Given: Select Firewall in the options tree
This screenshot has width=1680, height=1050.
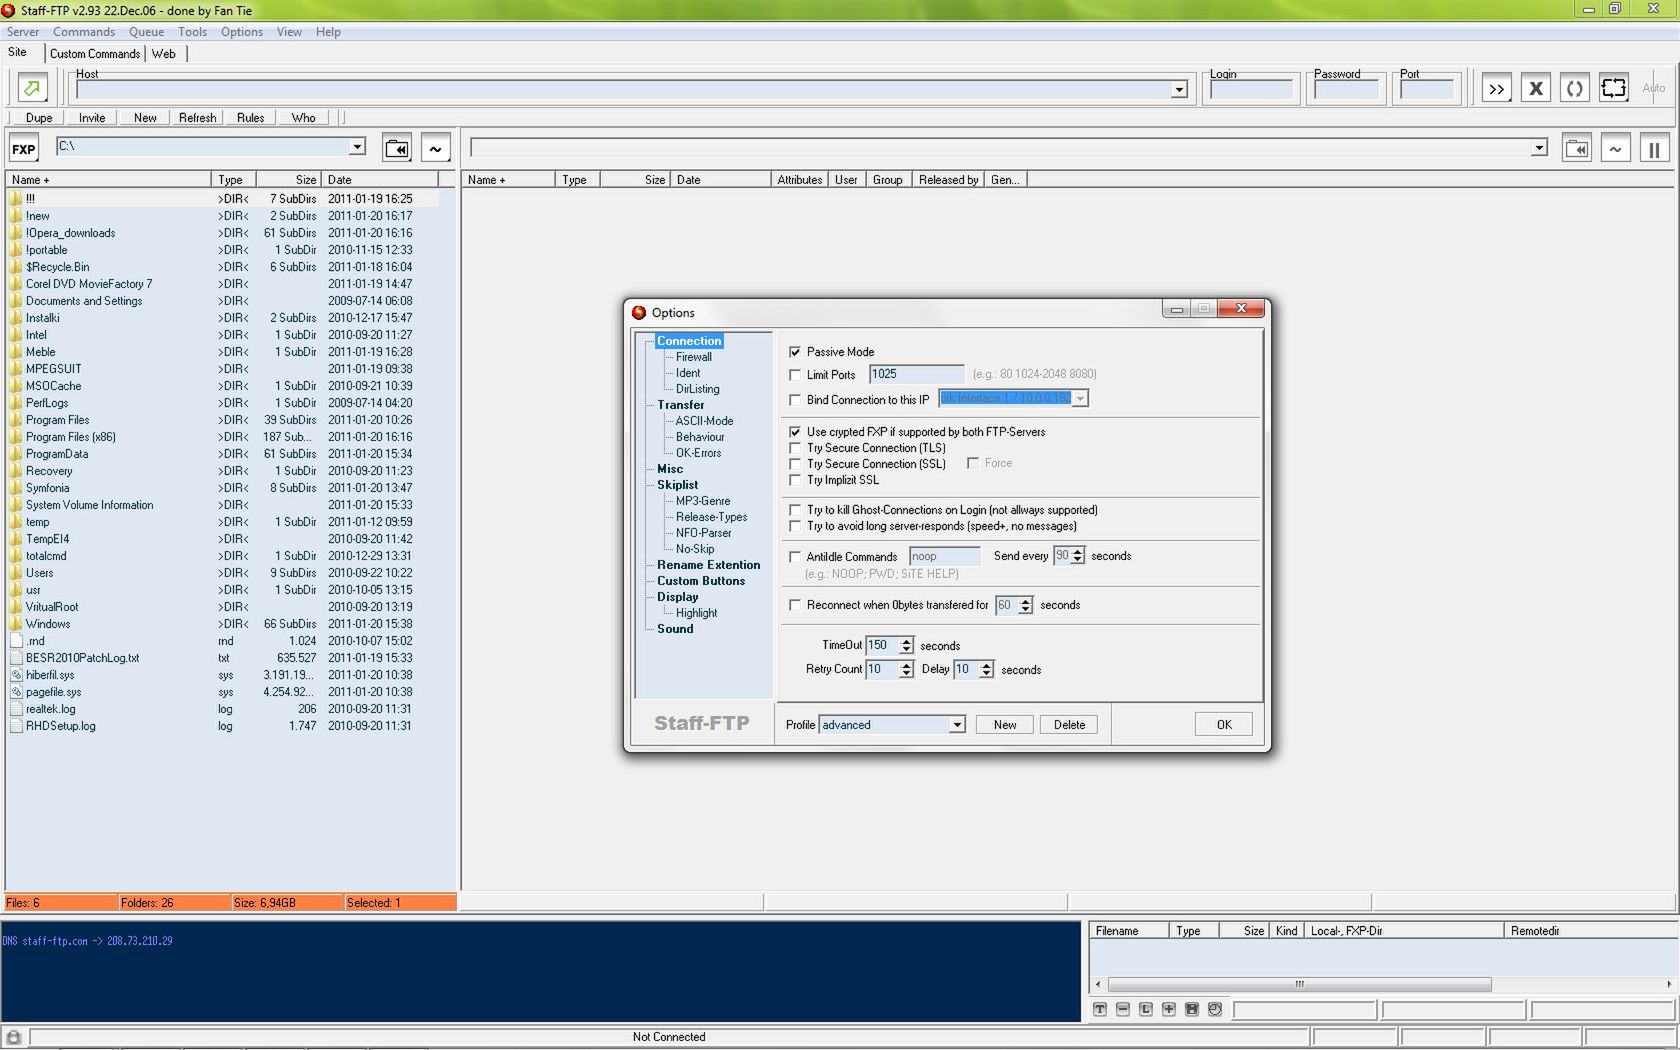Looking at the screenshot, I should pos(694,357).
